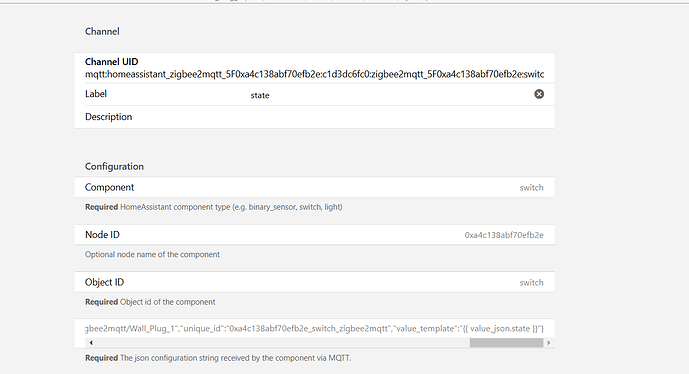The height and width of the screenshot is (374, 689).
Task: Click the Component row label
Action: (109, 187)
